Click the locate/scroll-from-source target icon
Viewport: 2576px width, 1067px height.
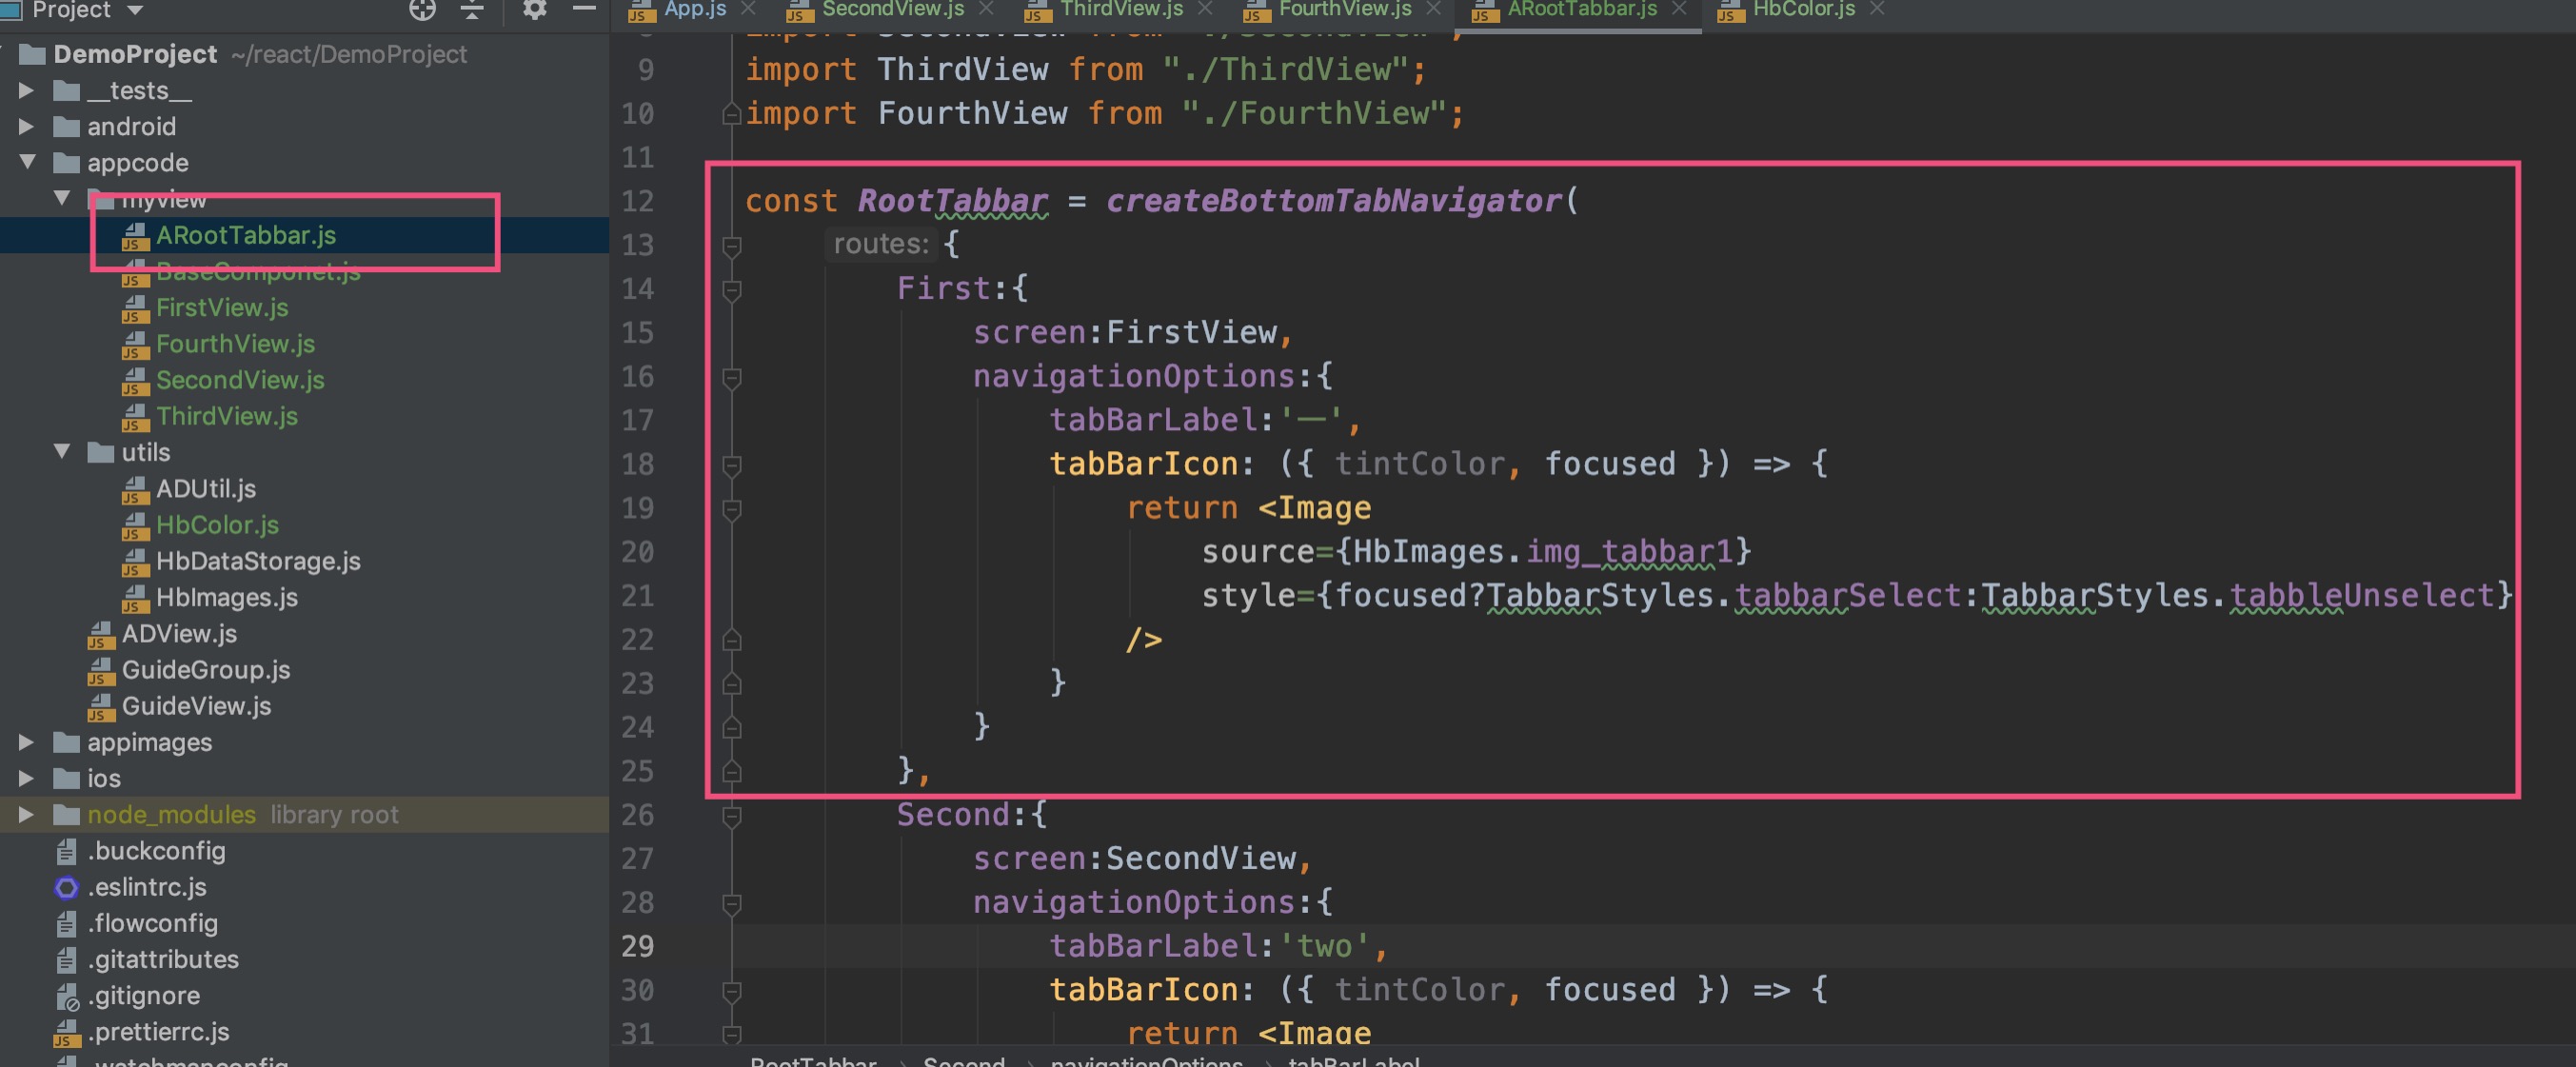(x=422, y=10)
